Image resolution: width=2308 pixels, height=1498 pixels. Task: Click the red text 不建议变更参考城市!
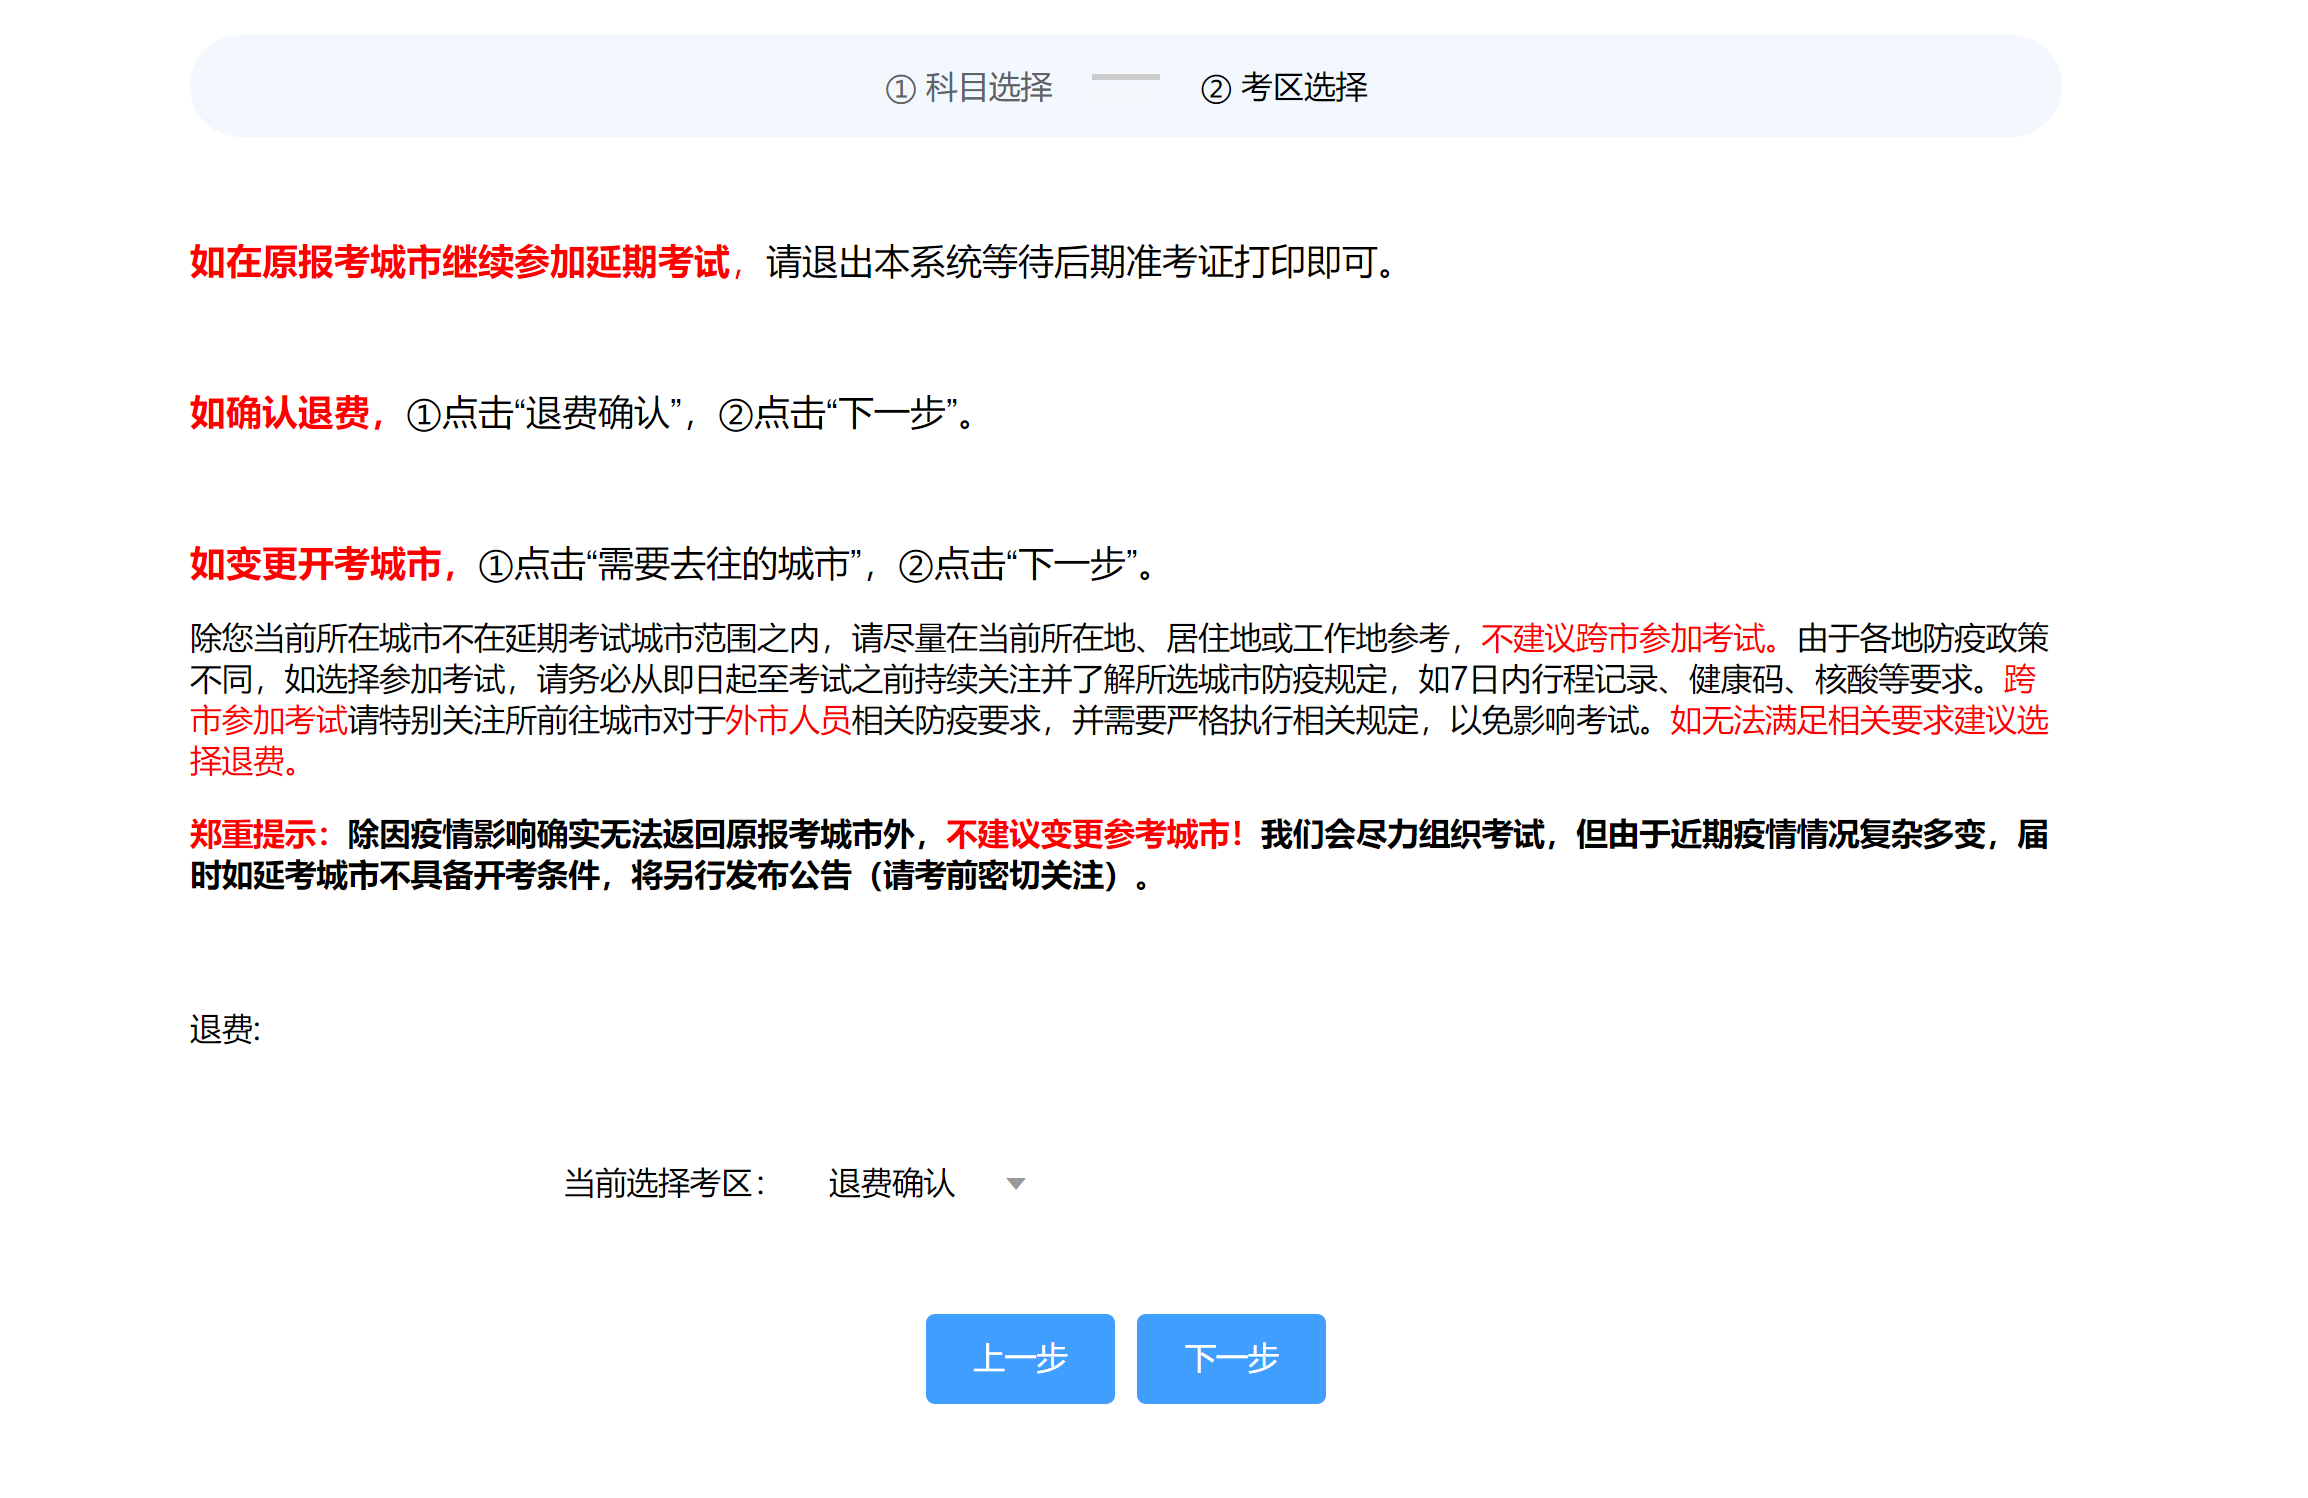click(x=1095, y=834)
